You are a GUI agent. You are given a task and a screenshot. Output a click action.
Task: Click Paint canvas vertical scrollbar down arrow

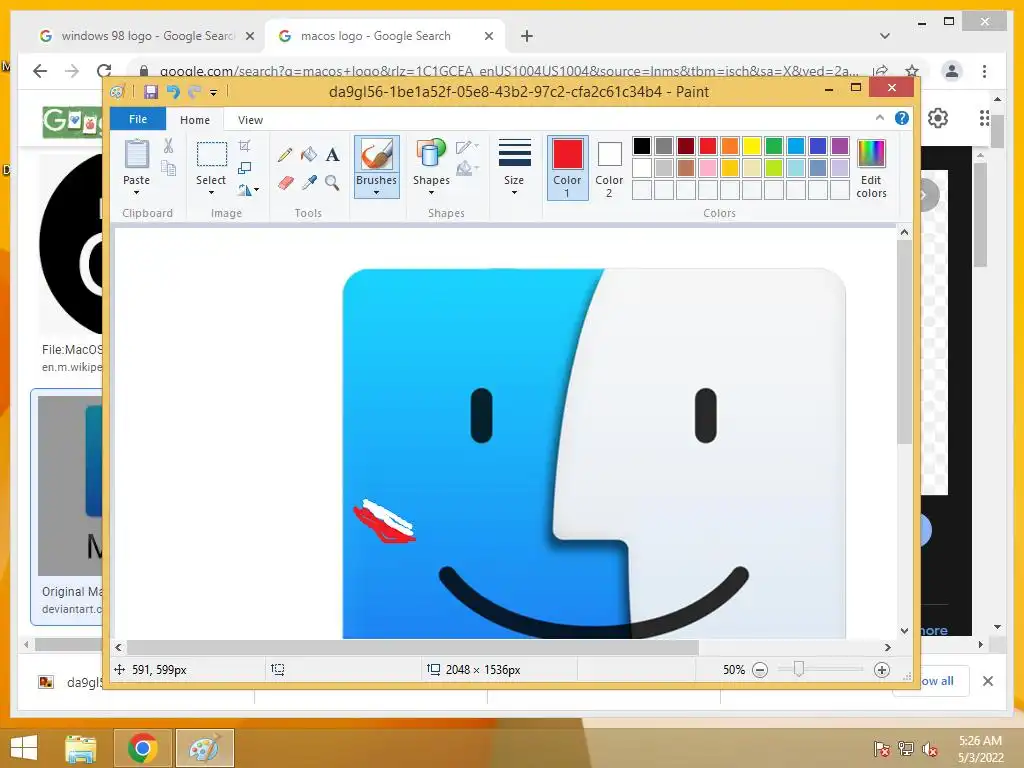pyautogui.click(x=904, y=630)
